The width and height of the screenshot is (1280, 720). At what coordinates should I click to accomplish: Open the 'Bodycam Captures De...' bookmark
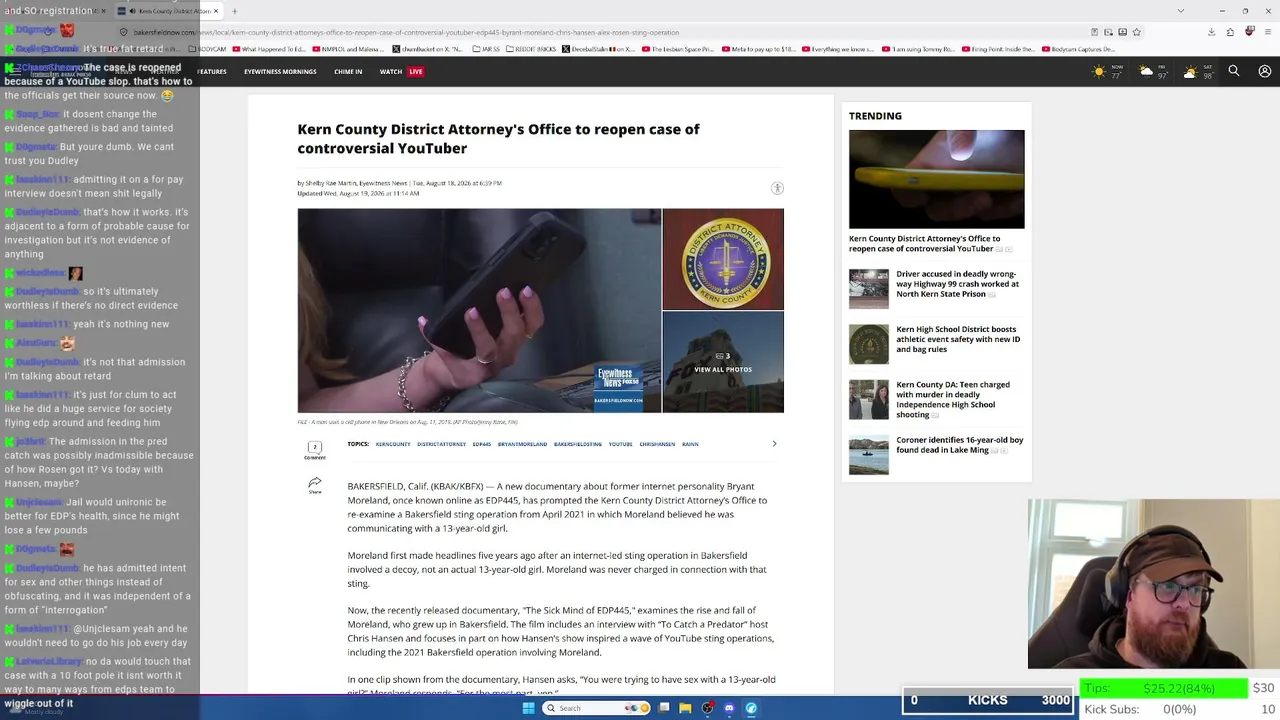click(x=1078, y=49)
